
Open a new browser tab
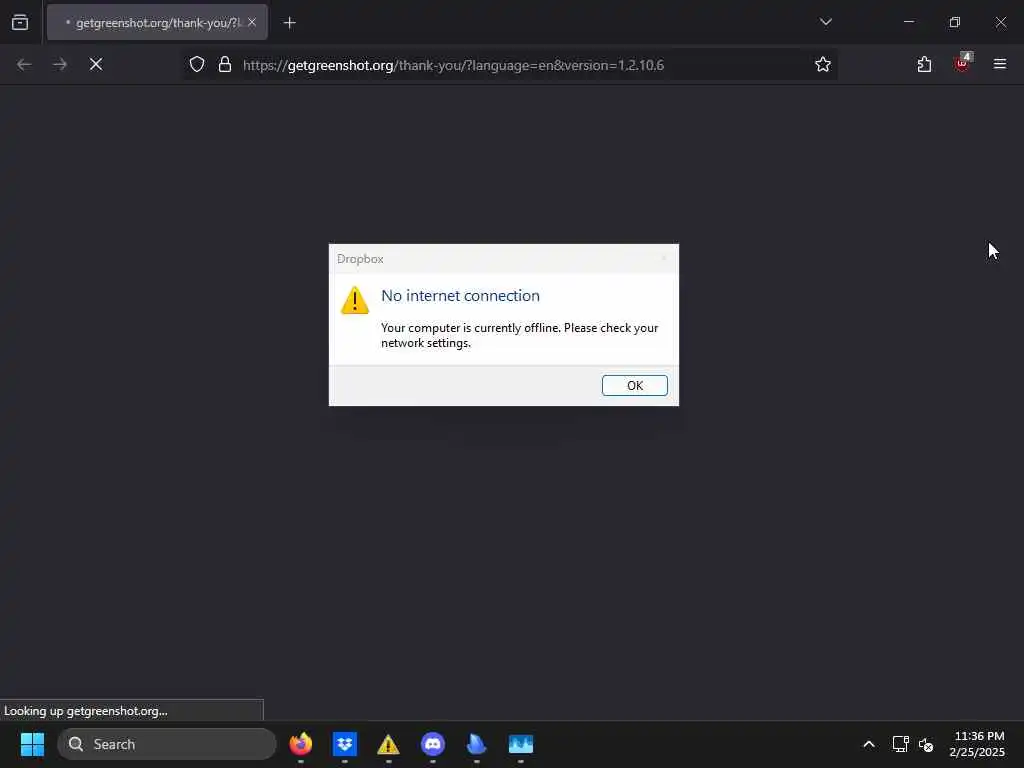click(x=289, y=23)
